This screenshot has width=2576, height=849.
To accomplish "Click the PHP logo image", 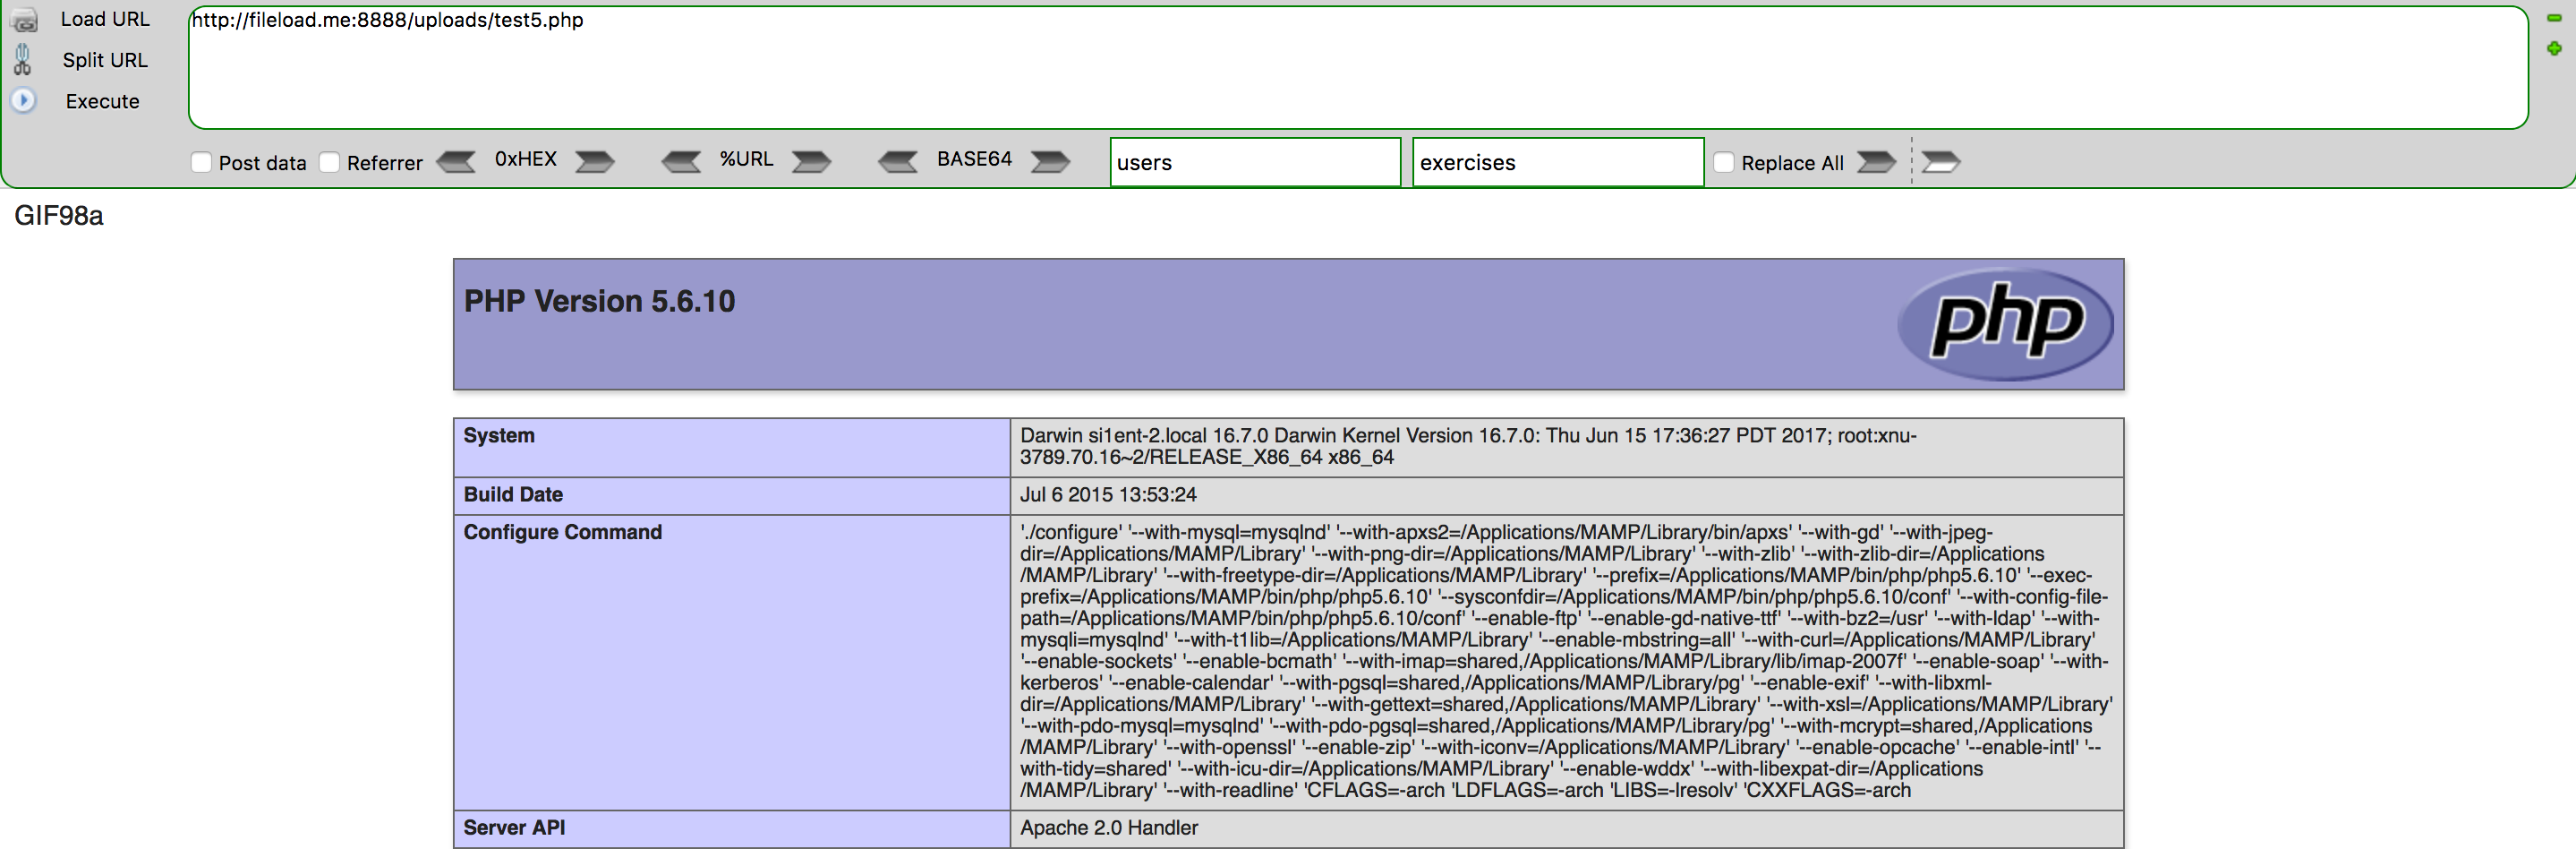I will pos(2006,324).
